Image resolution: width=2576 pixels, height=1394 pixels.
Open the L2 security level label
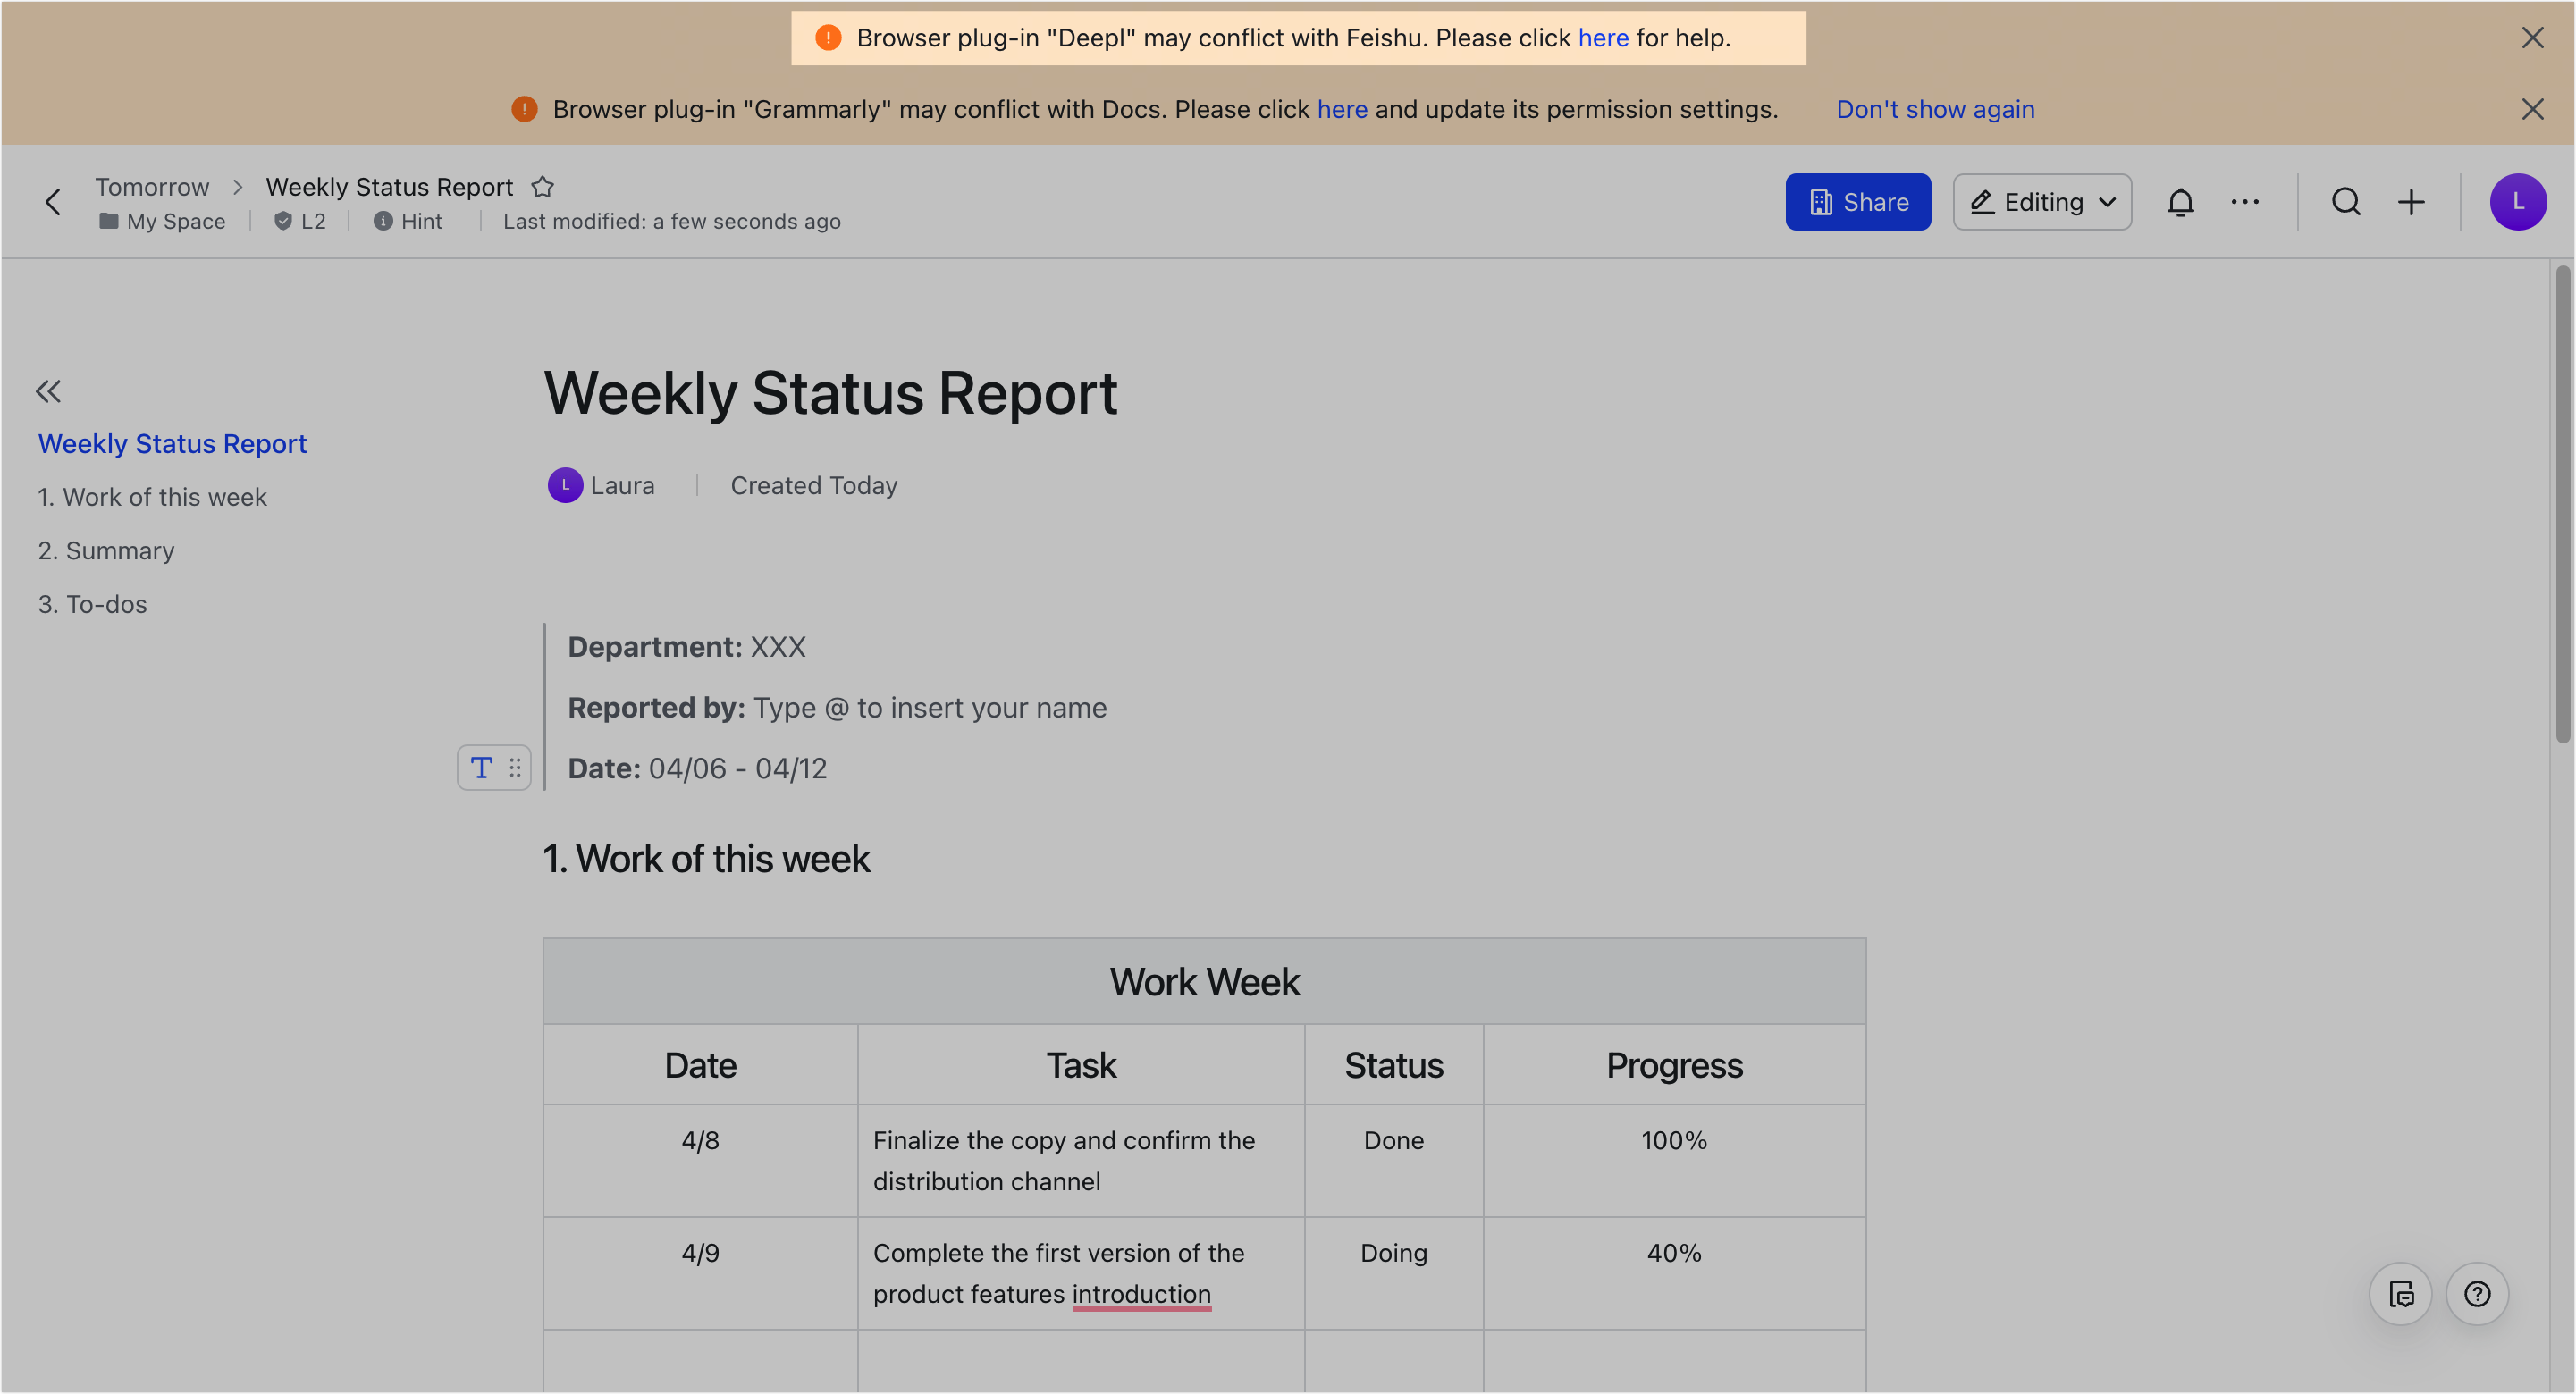tap(301, 221)
